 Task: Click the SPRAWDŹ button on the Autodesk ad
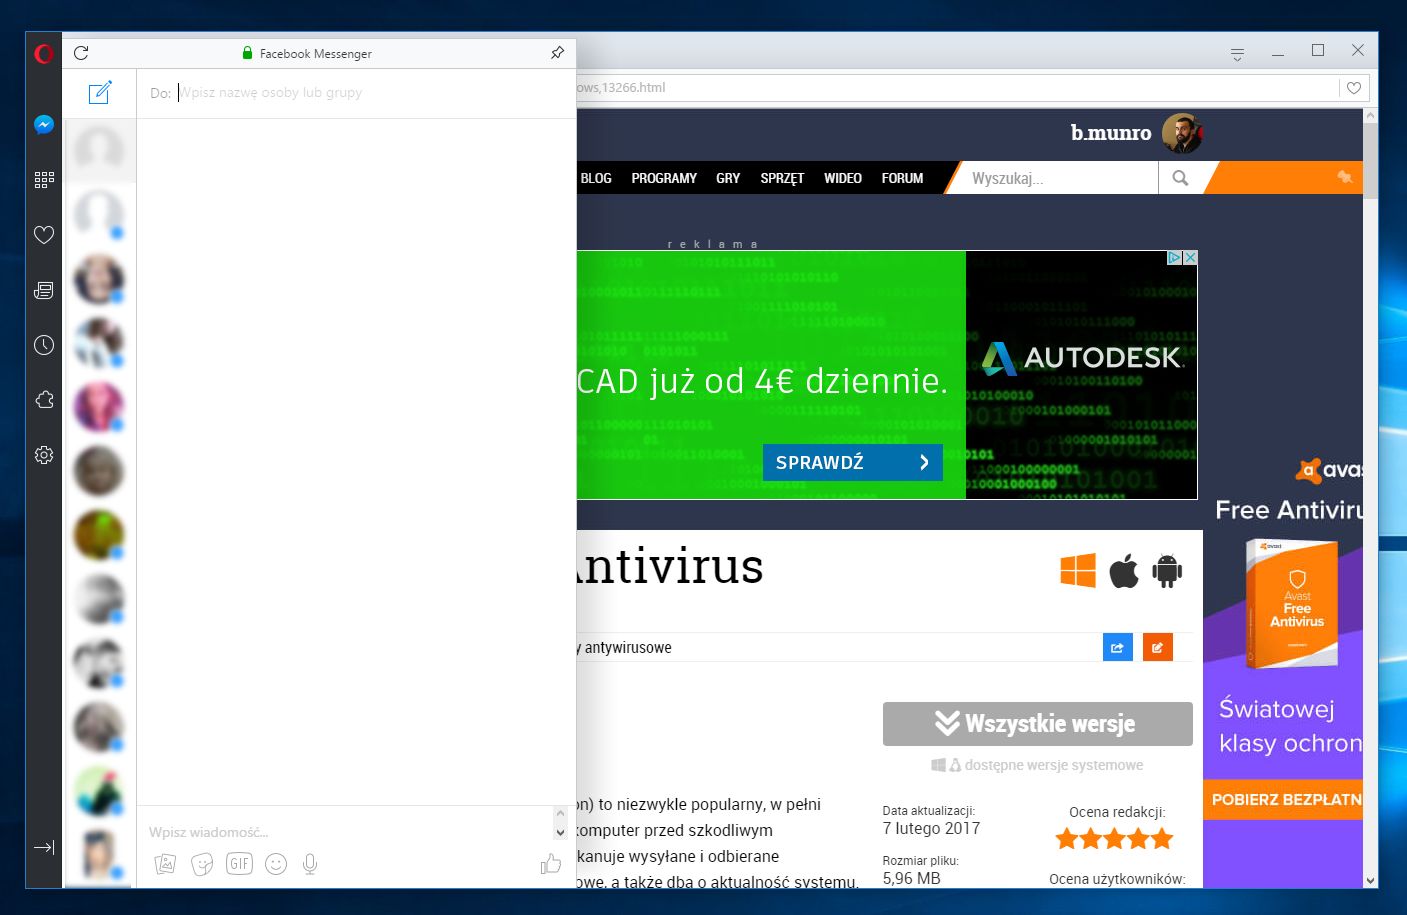[x=852, y=462]
